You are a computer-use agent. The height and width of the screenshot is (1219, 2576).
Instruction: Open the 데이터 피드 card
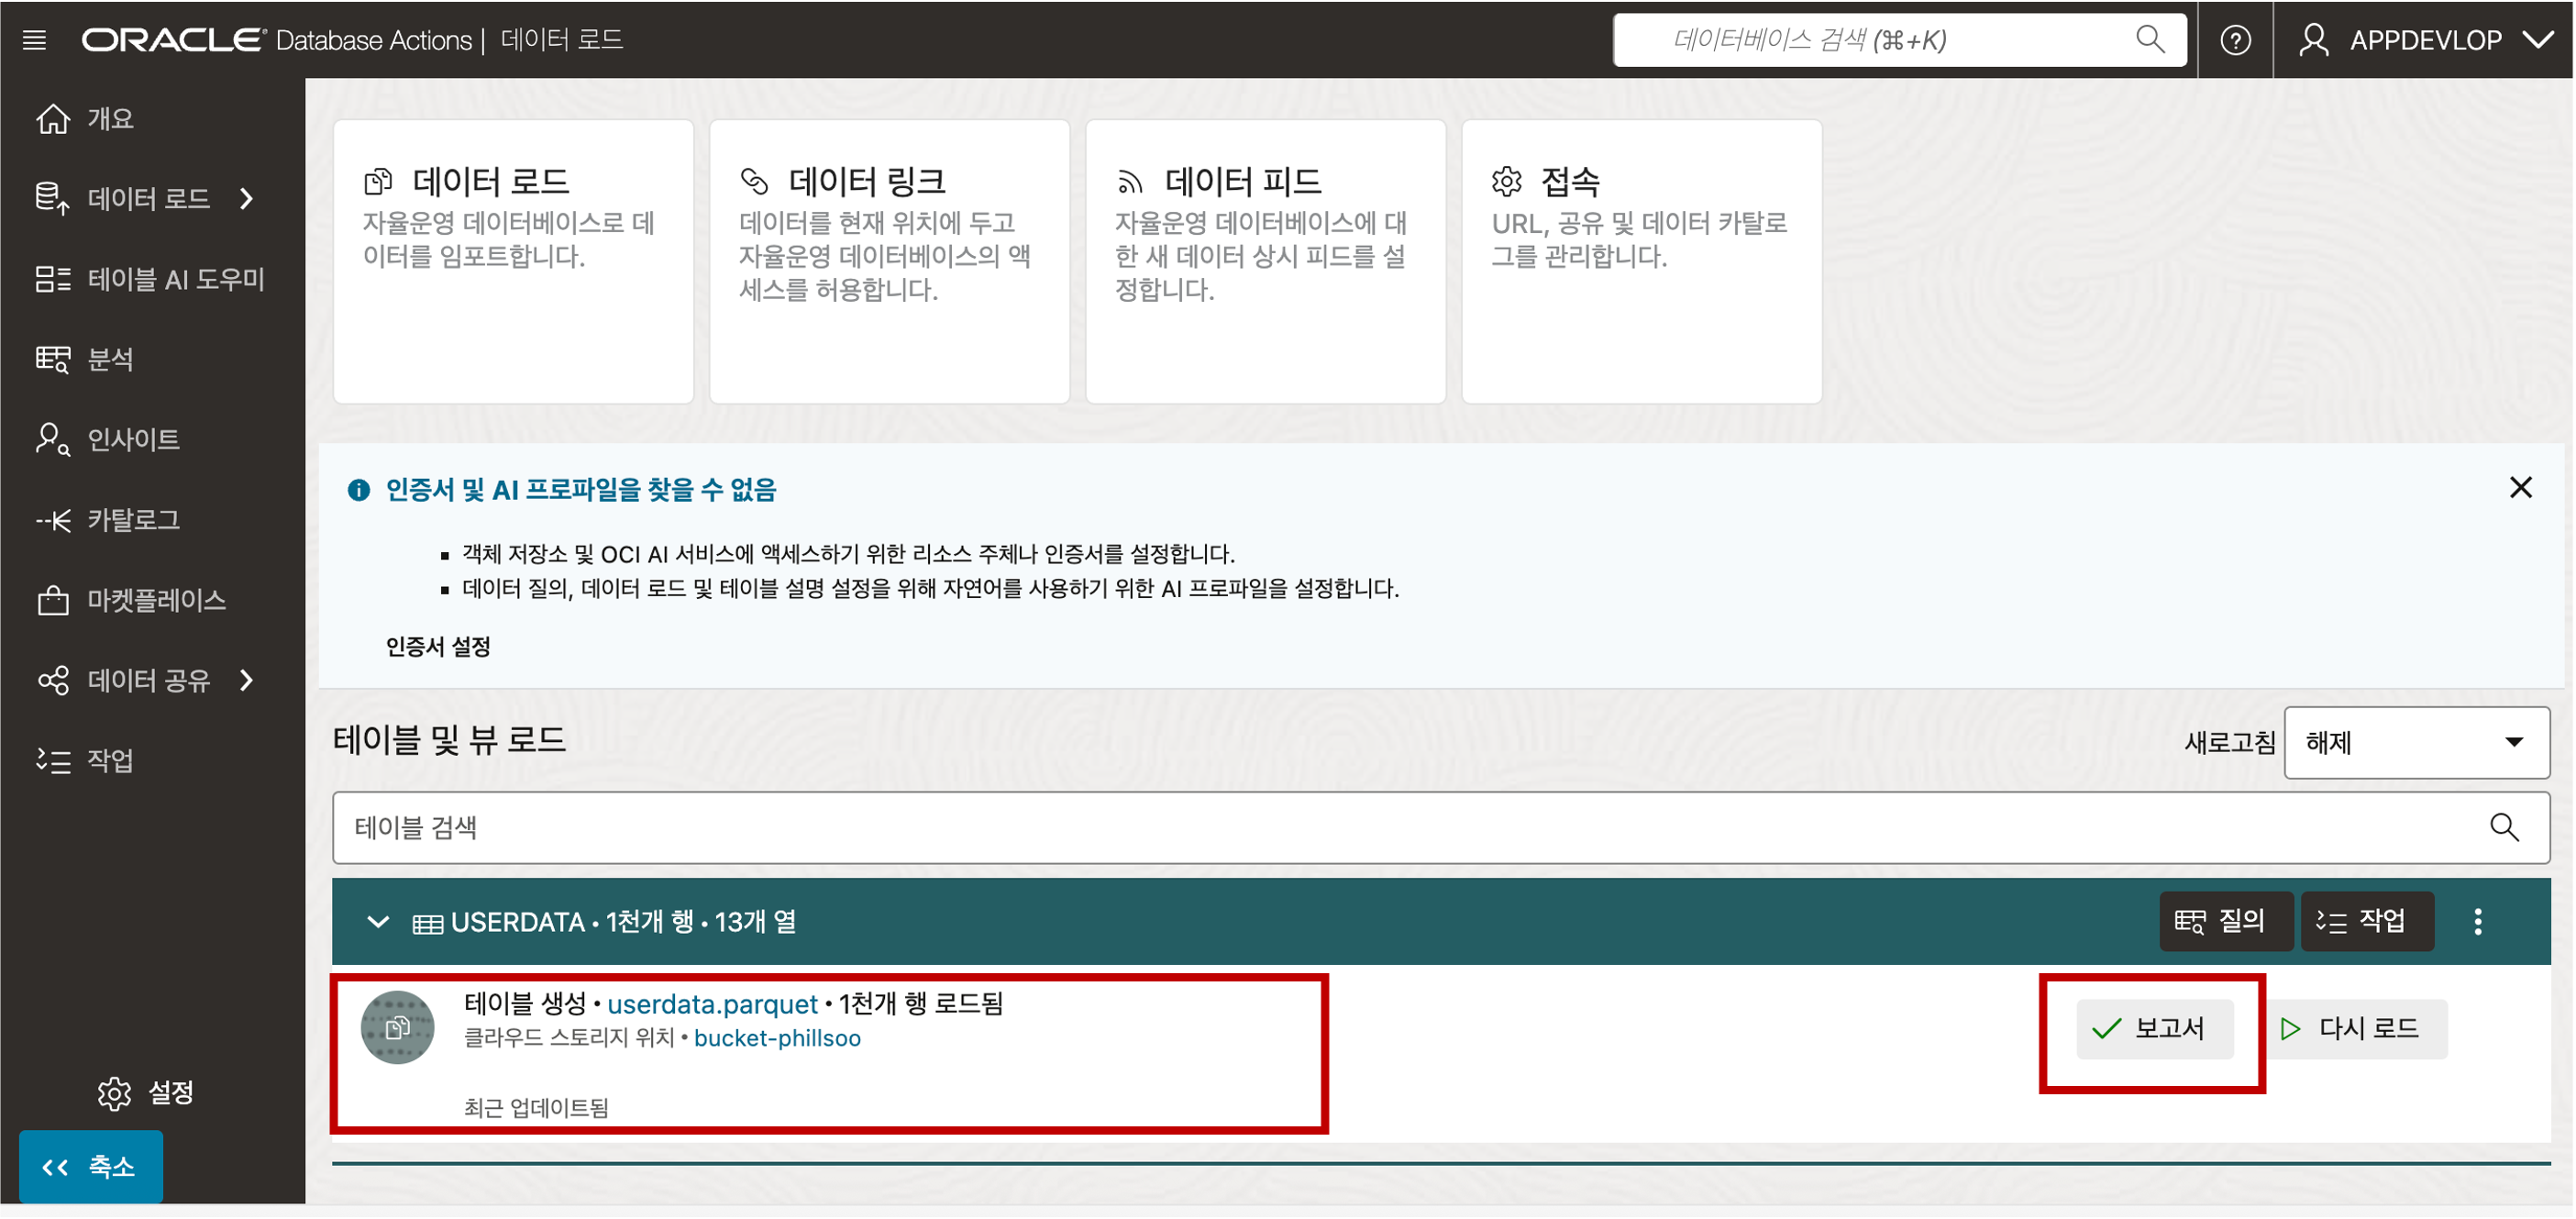coord(1265,262)
